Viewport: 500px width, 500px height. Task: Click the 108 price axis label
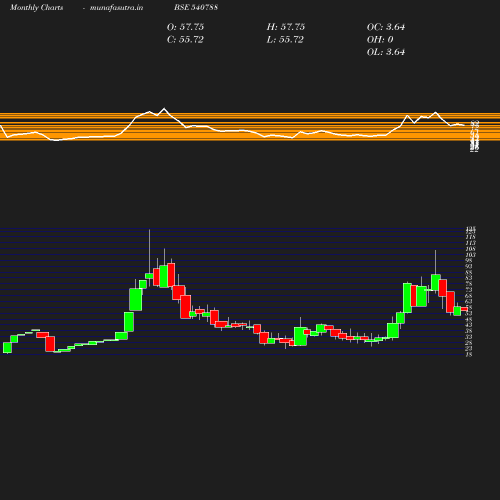(470, 249)
